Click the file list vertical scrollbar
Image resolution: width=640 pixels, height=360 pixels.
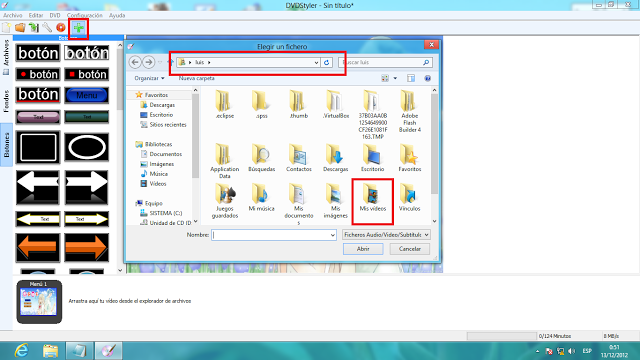[x=434, y=155]
